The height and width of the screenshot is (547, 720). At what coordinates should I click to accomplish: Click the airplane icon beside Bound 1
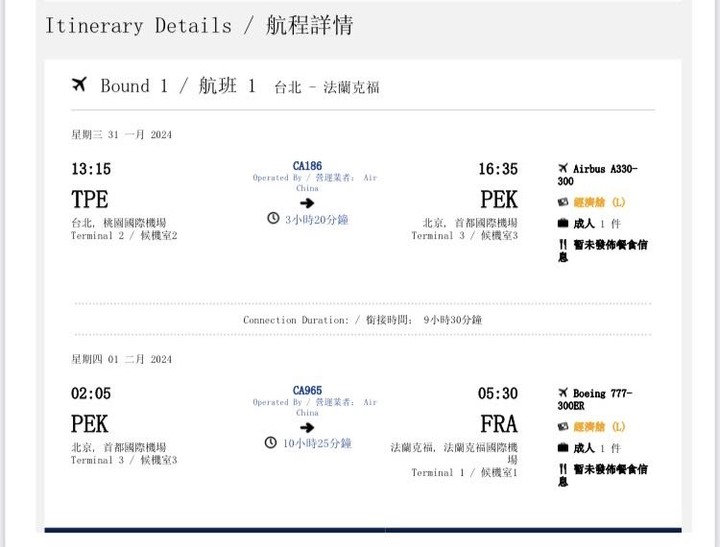coord(79,85)
